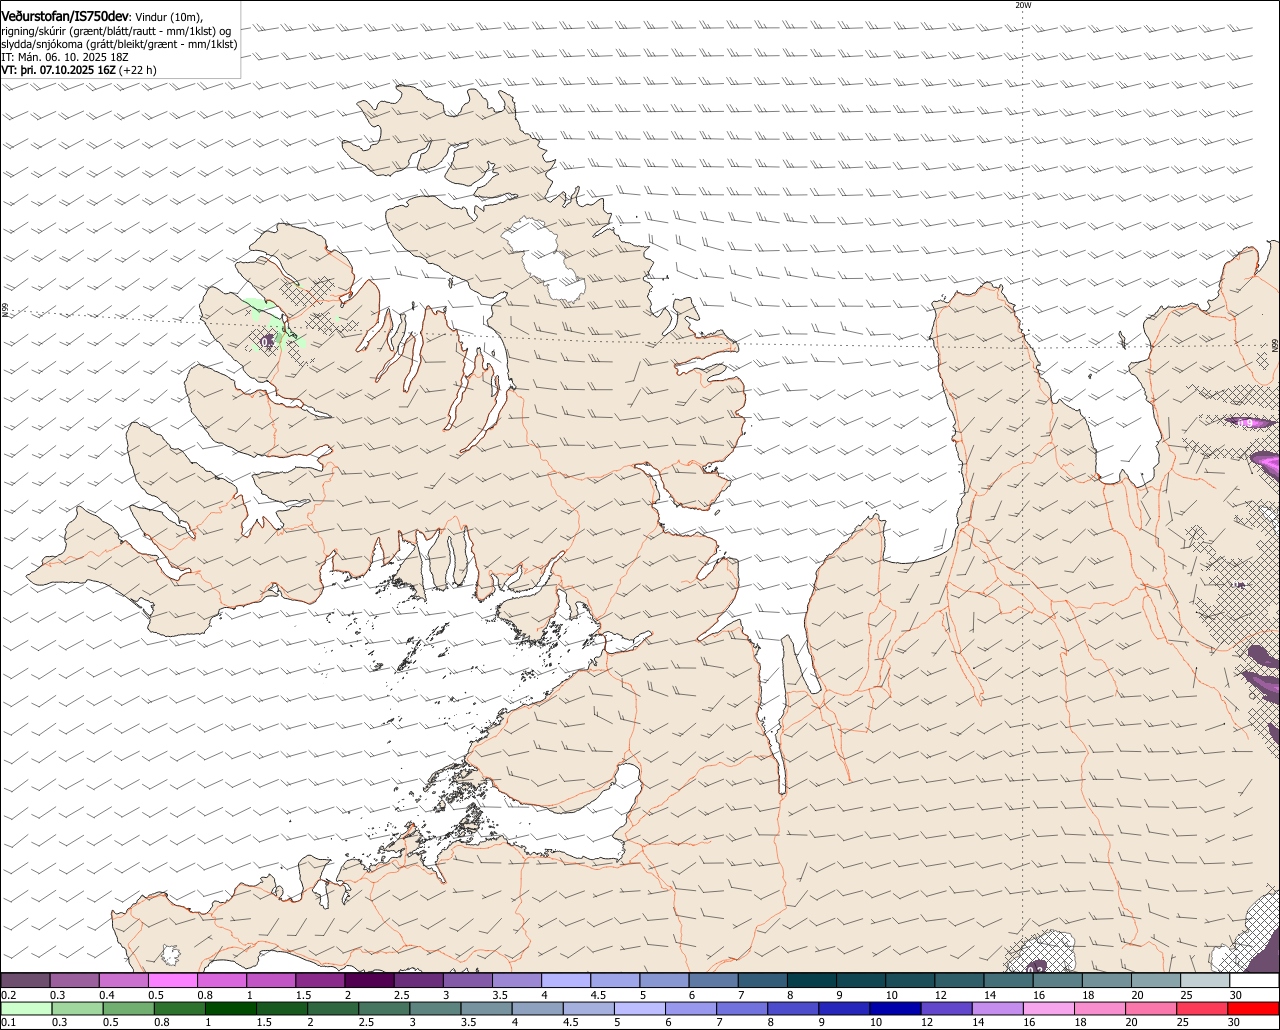
Task: Select upper legend dark purple swatch at 2
Action: [370, 981]
